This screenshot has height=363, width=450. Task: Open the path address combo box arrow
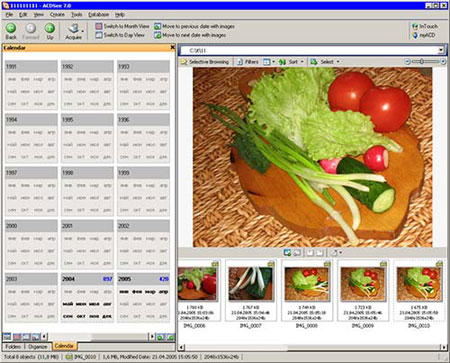pyautogui.click(x=441, y=50)
